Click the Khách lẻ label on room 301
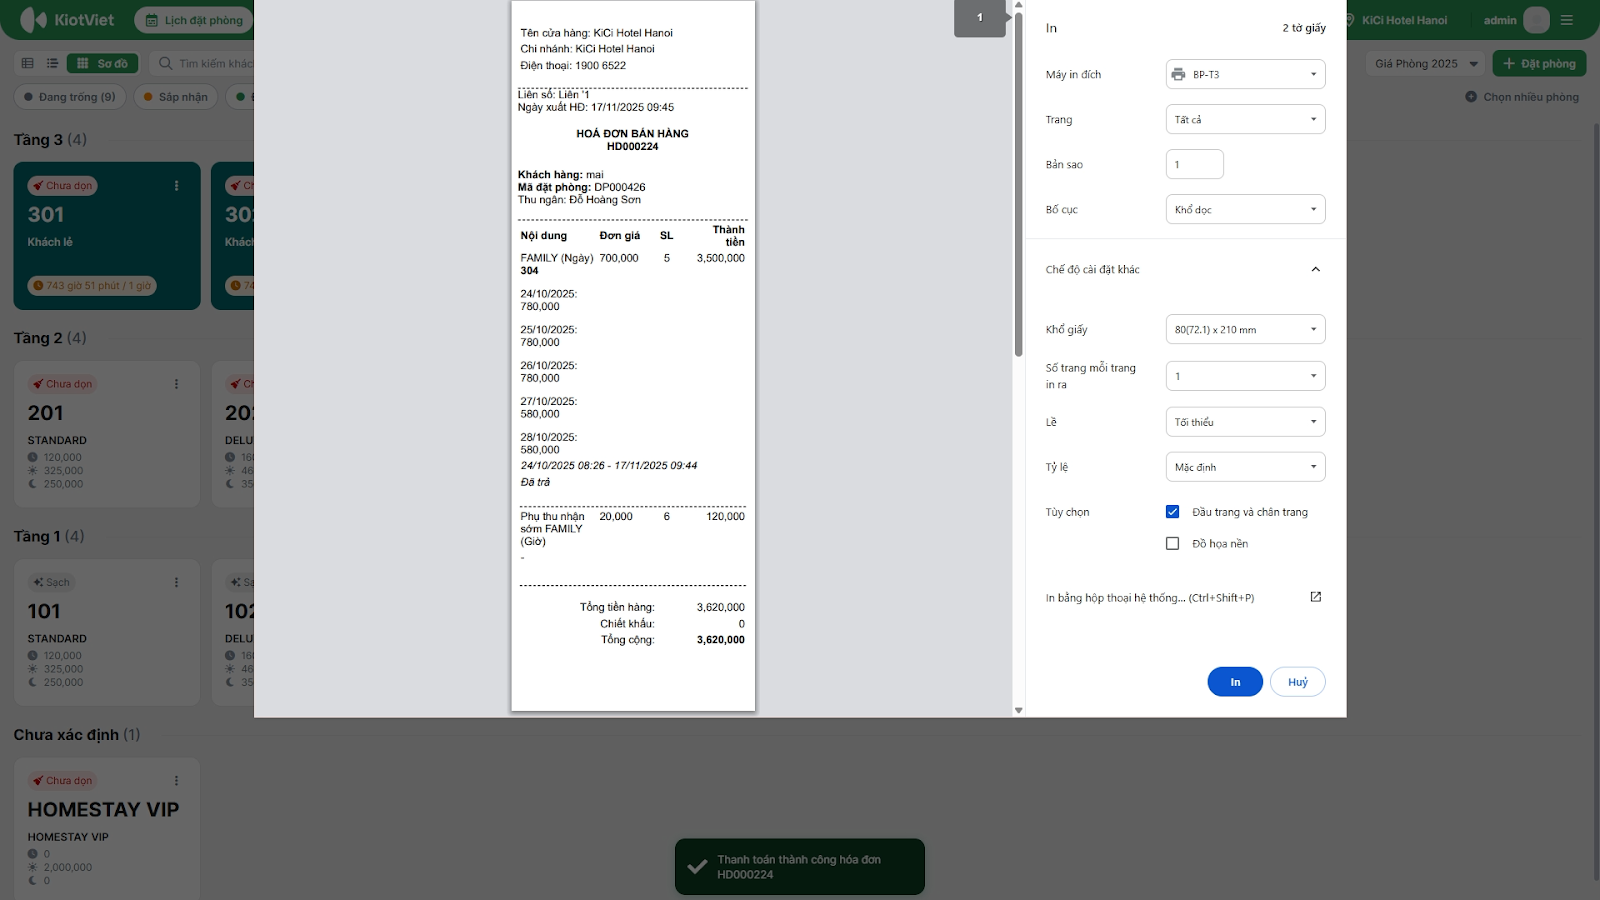 click(x=50, y=242)
